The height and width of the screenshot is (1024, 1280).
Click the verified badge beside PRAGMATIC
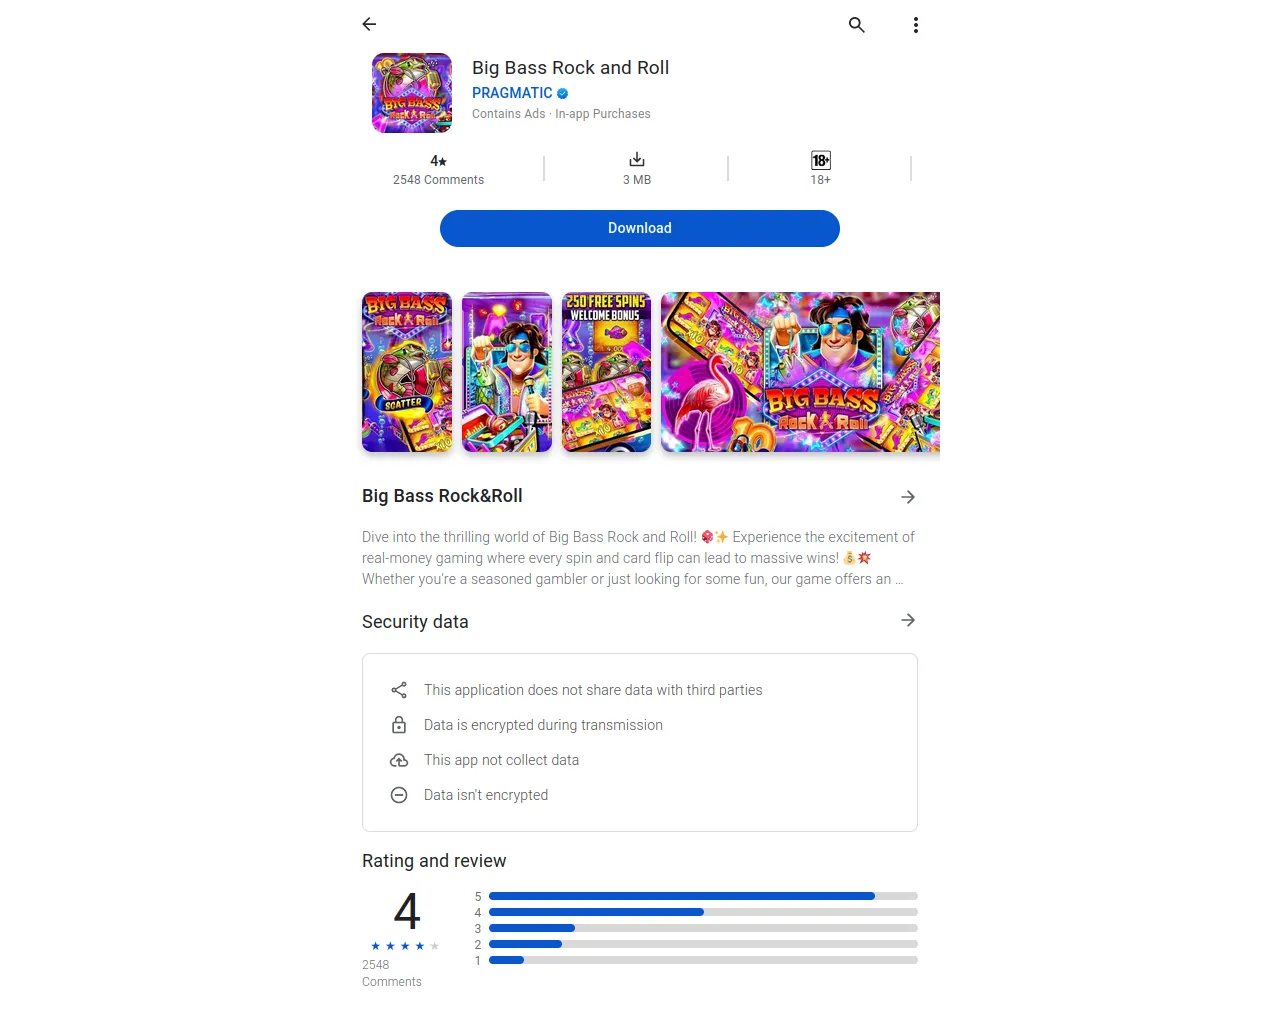(563, 93)
